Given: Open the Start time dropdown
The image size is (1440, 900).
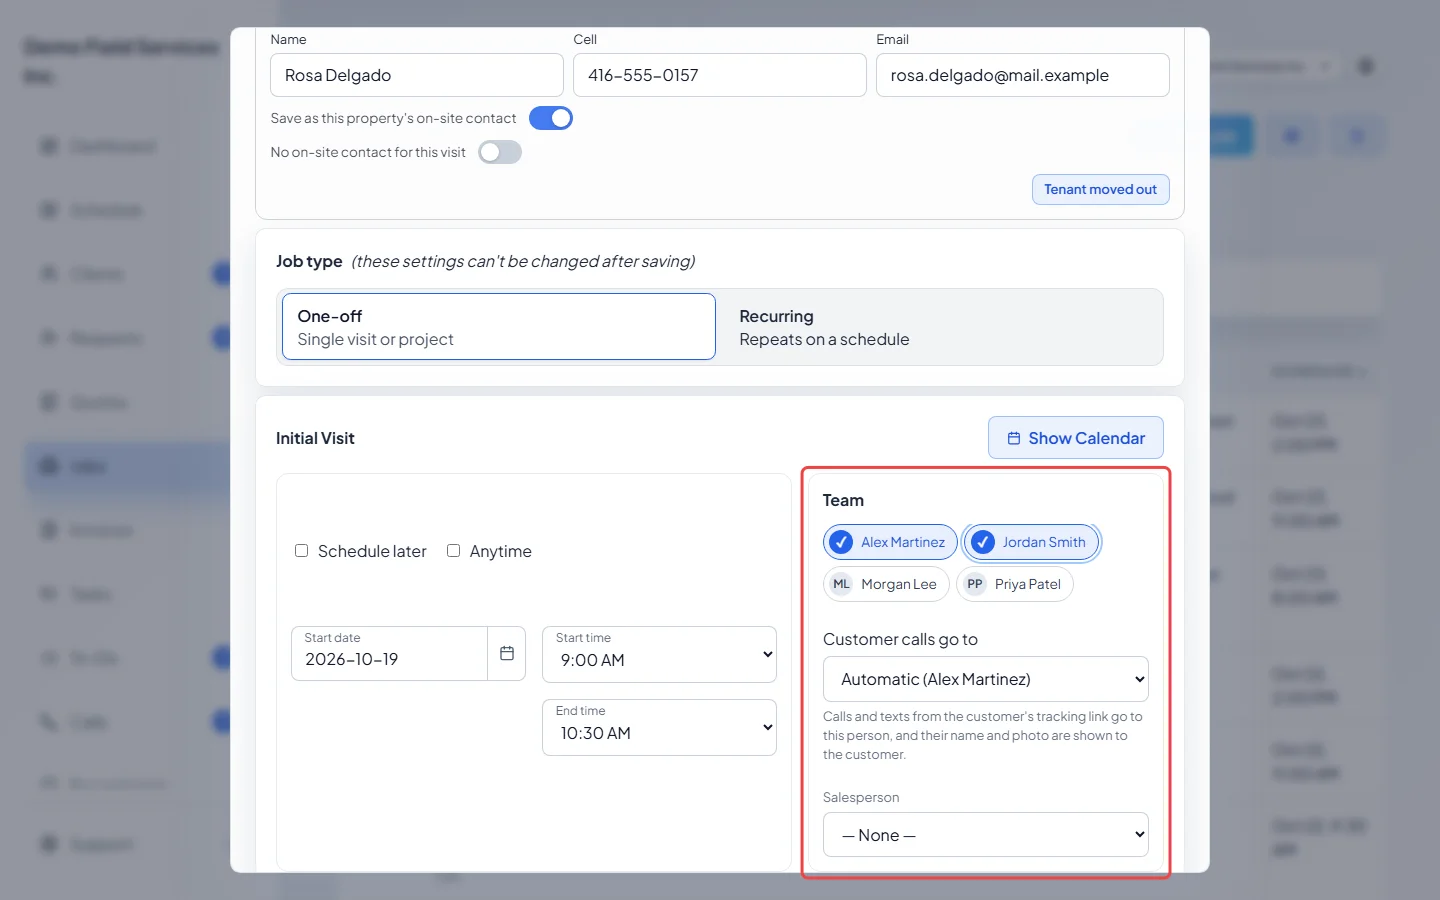Looking at the screenshot, I should [660, 654].
